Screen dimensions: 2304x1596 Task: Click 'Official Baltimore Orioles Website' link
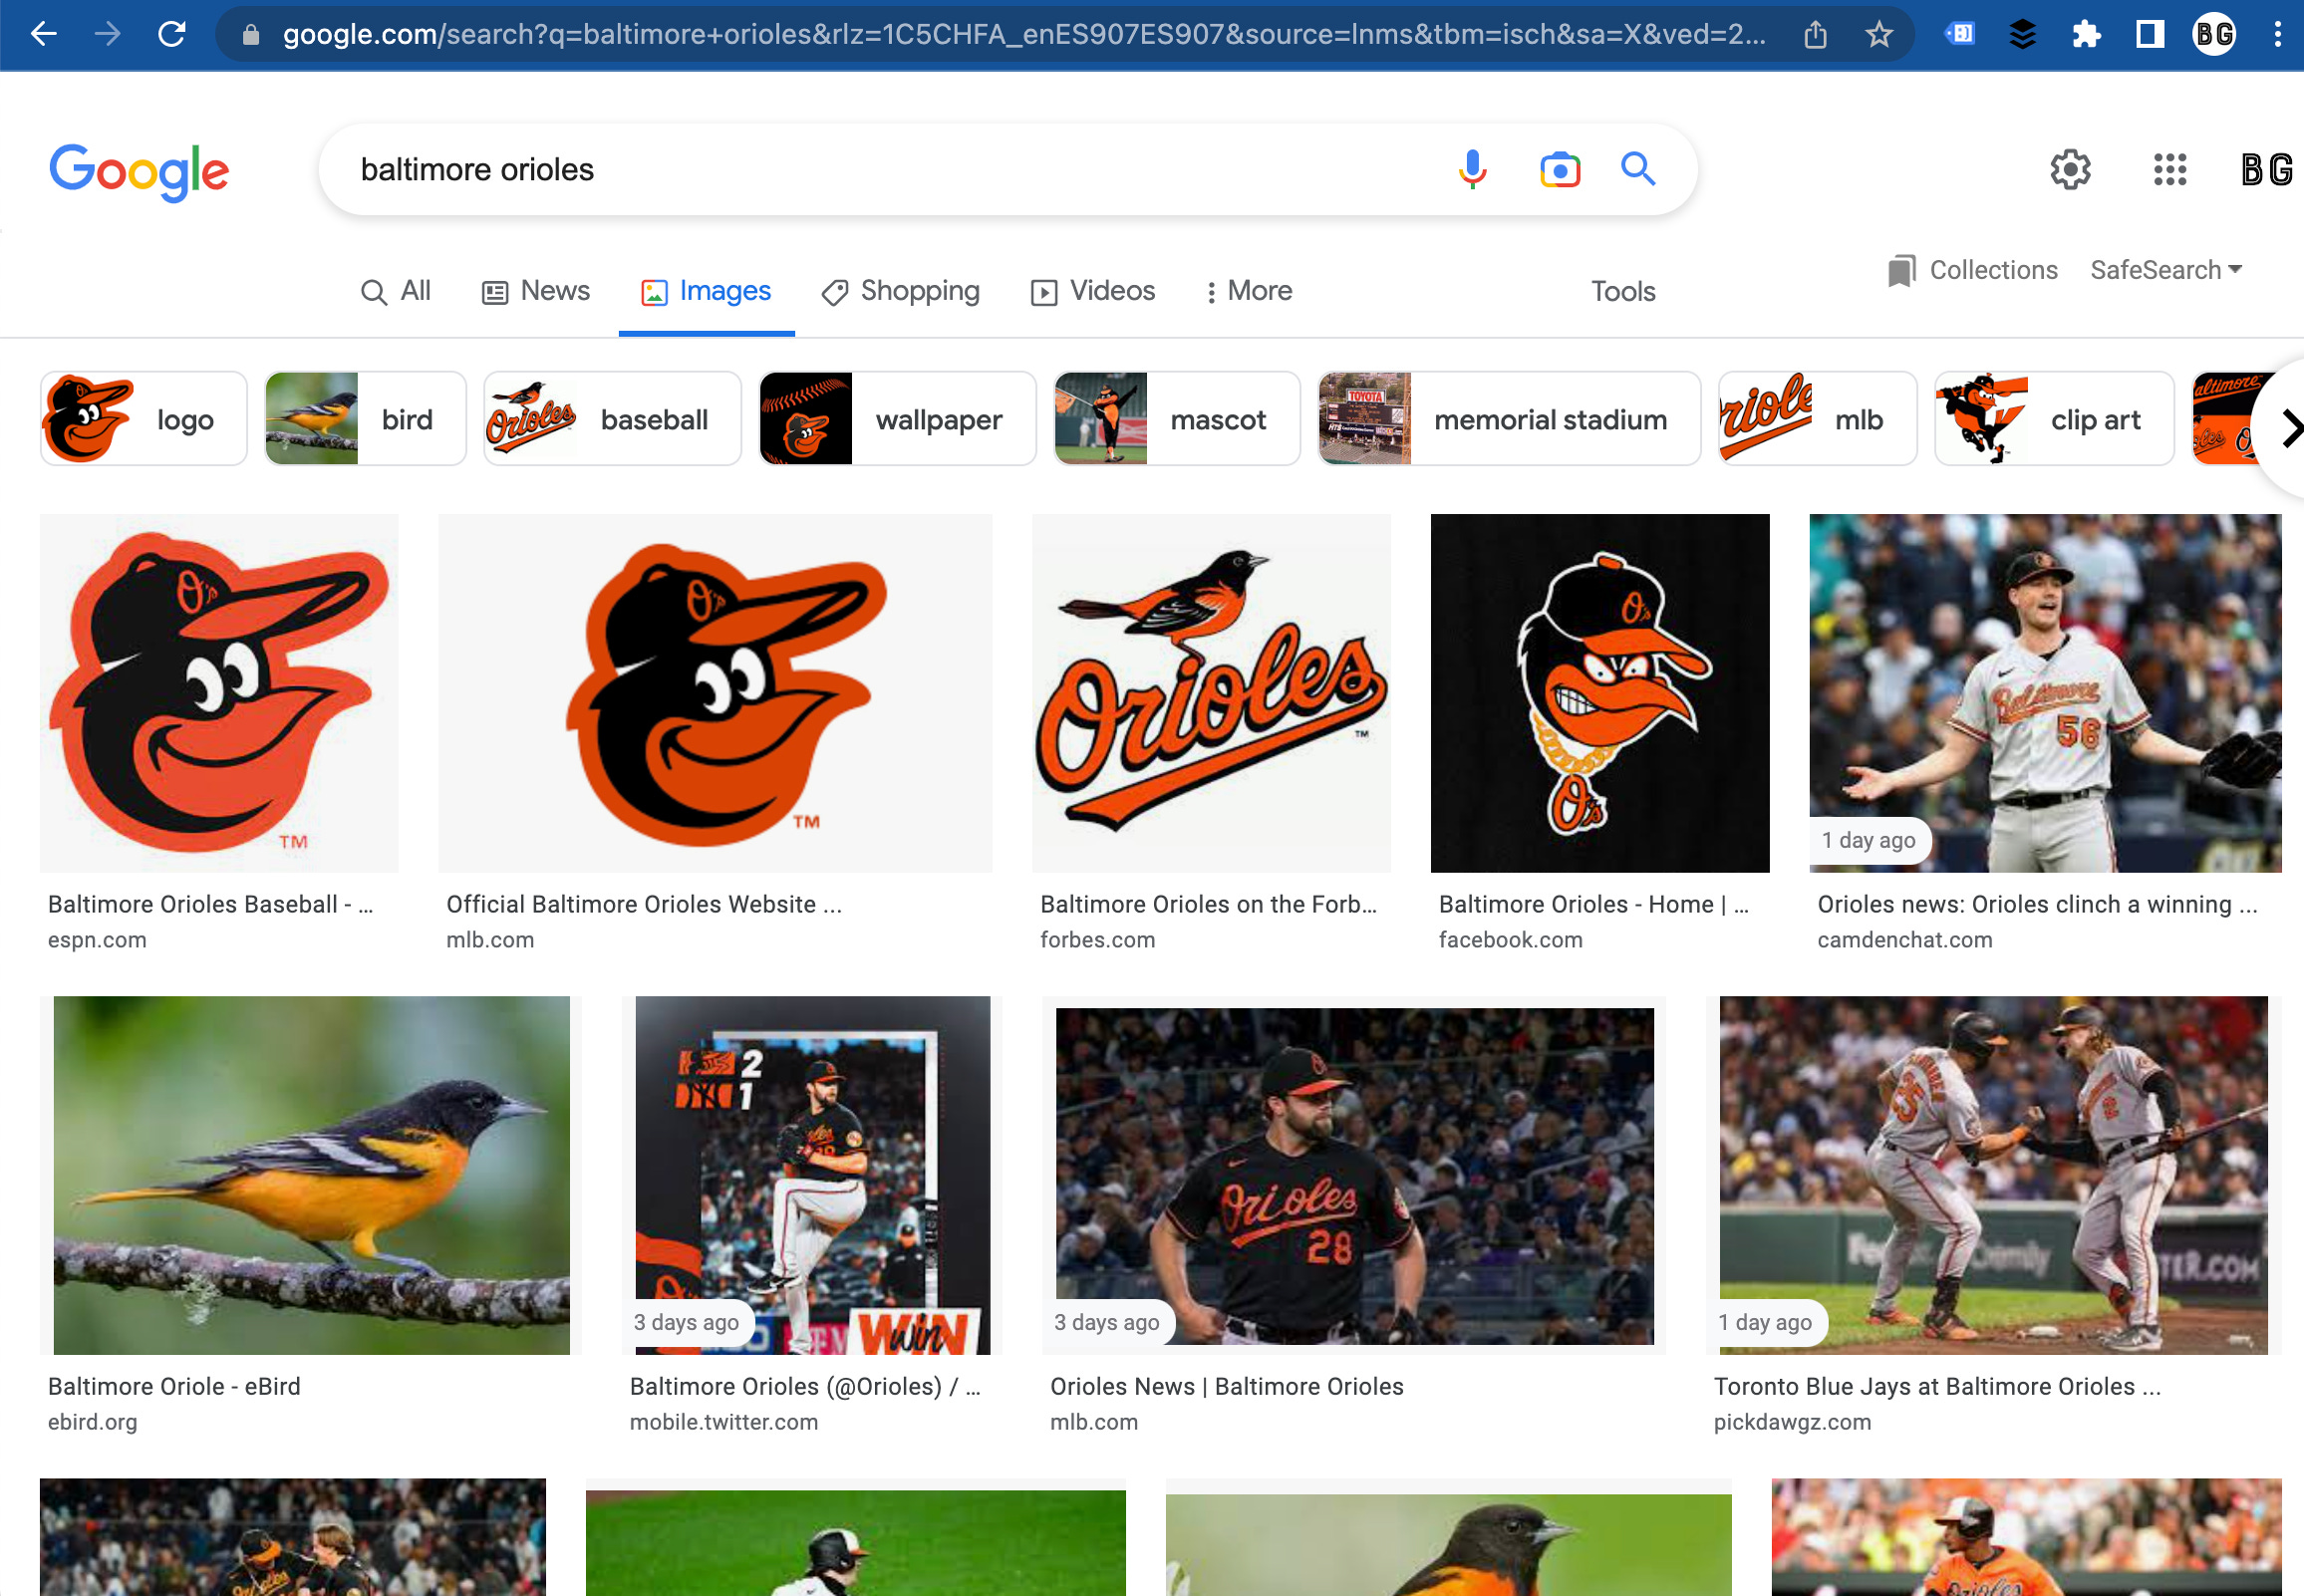click(644, 904)
